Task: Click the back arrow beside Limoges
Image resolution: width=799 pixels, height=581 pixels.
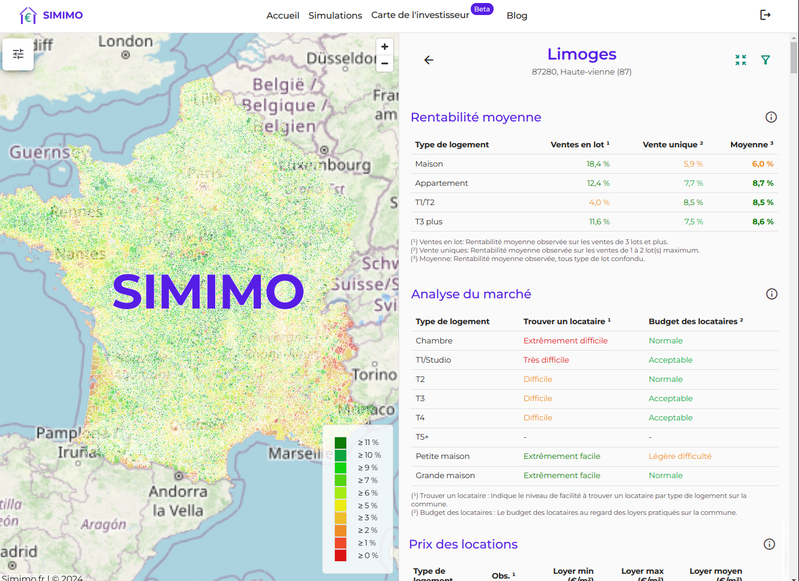Action: point(429,60)
